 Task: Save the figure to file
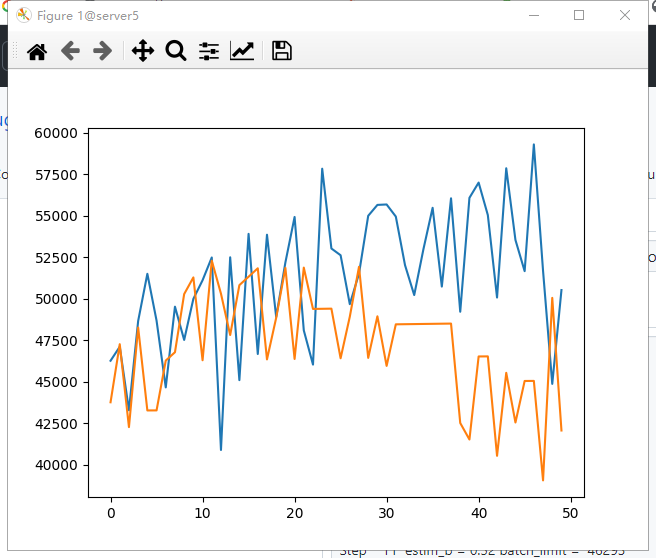coord(282,51)
